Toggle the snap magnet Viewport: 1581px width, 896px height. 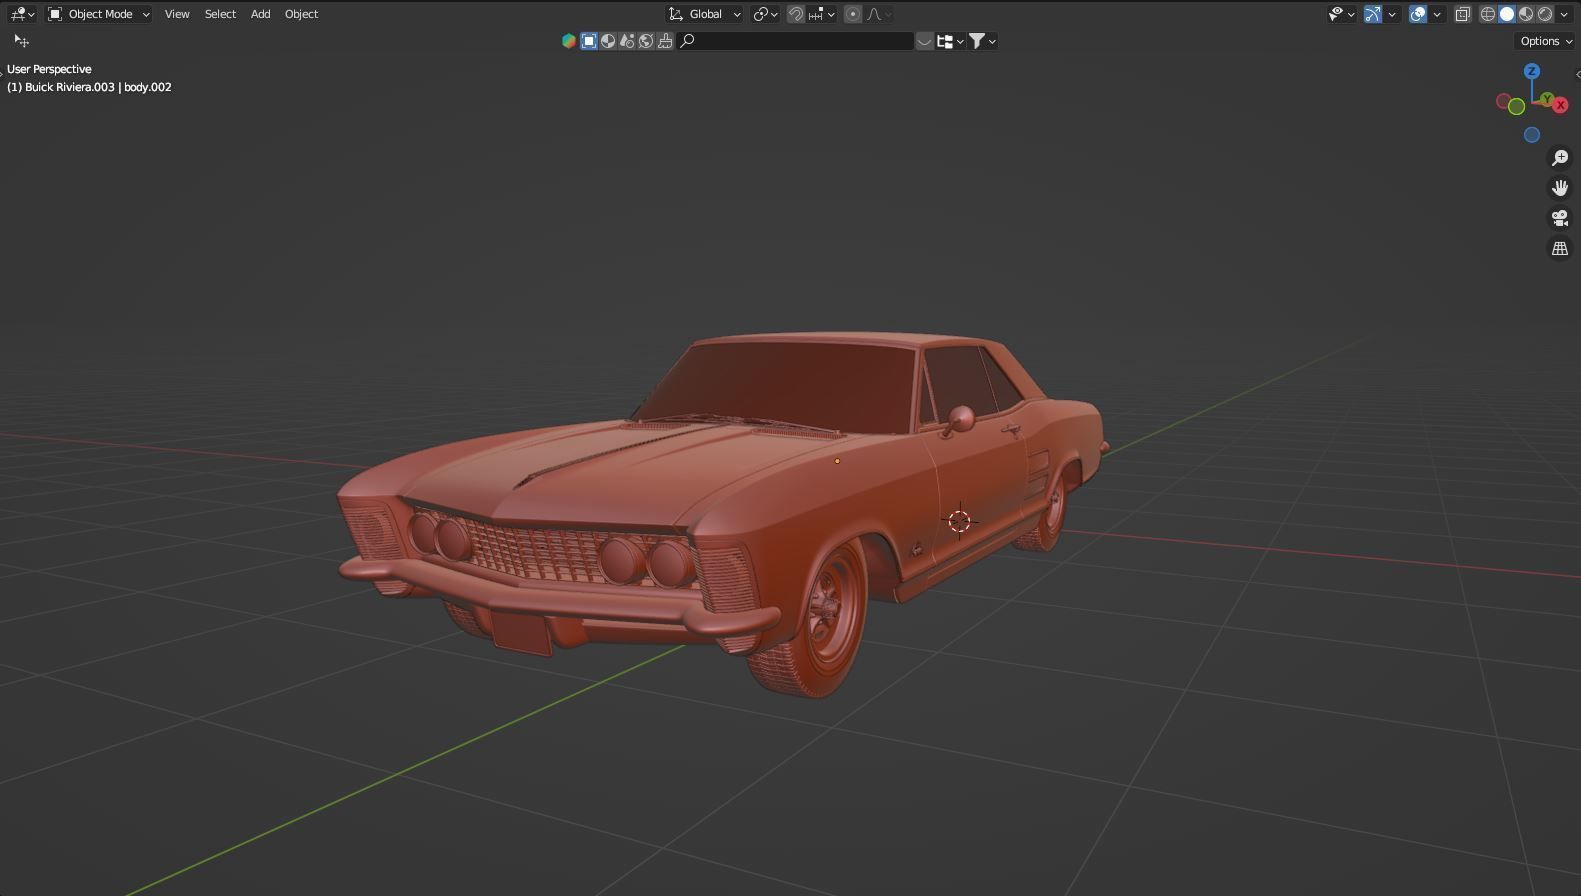[796, 14]
